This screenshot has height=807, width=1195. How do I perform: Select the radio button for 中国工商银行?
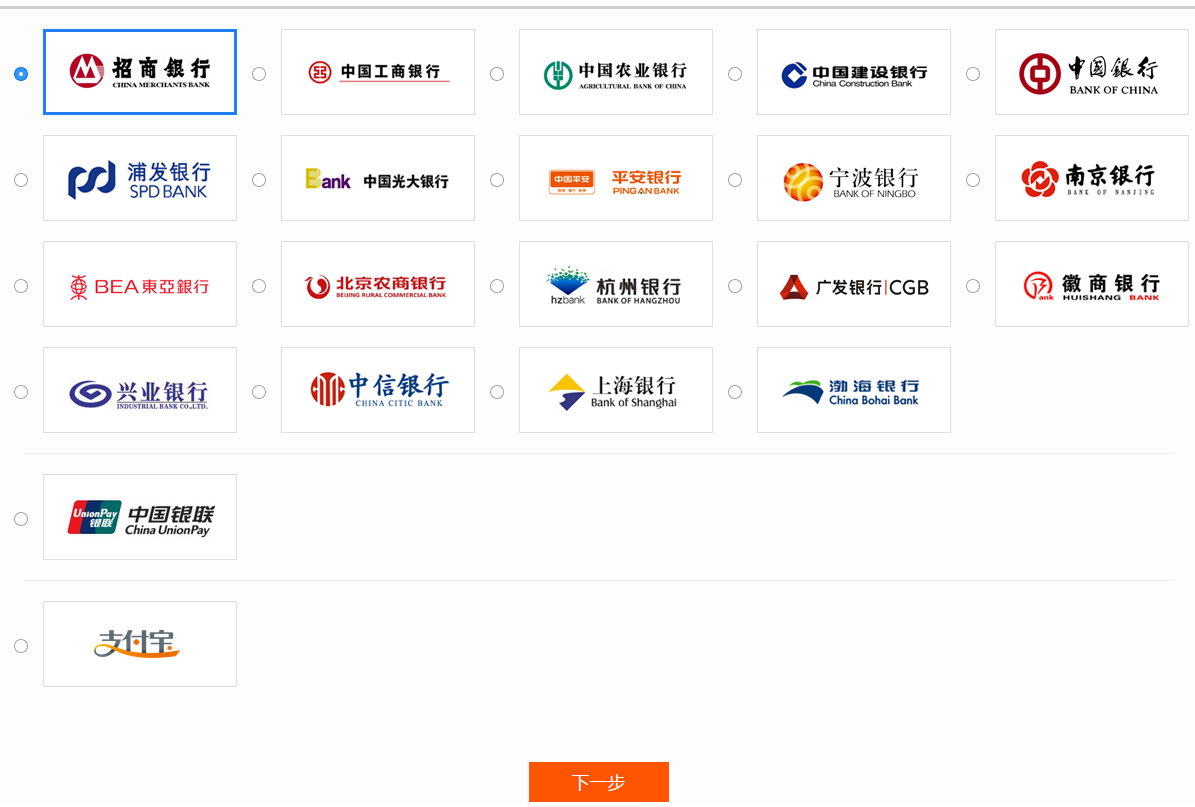(x=259, y=74)
